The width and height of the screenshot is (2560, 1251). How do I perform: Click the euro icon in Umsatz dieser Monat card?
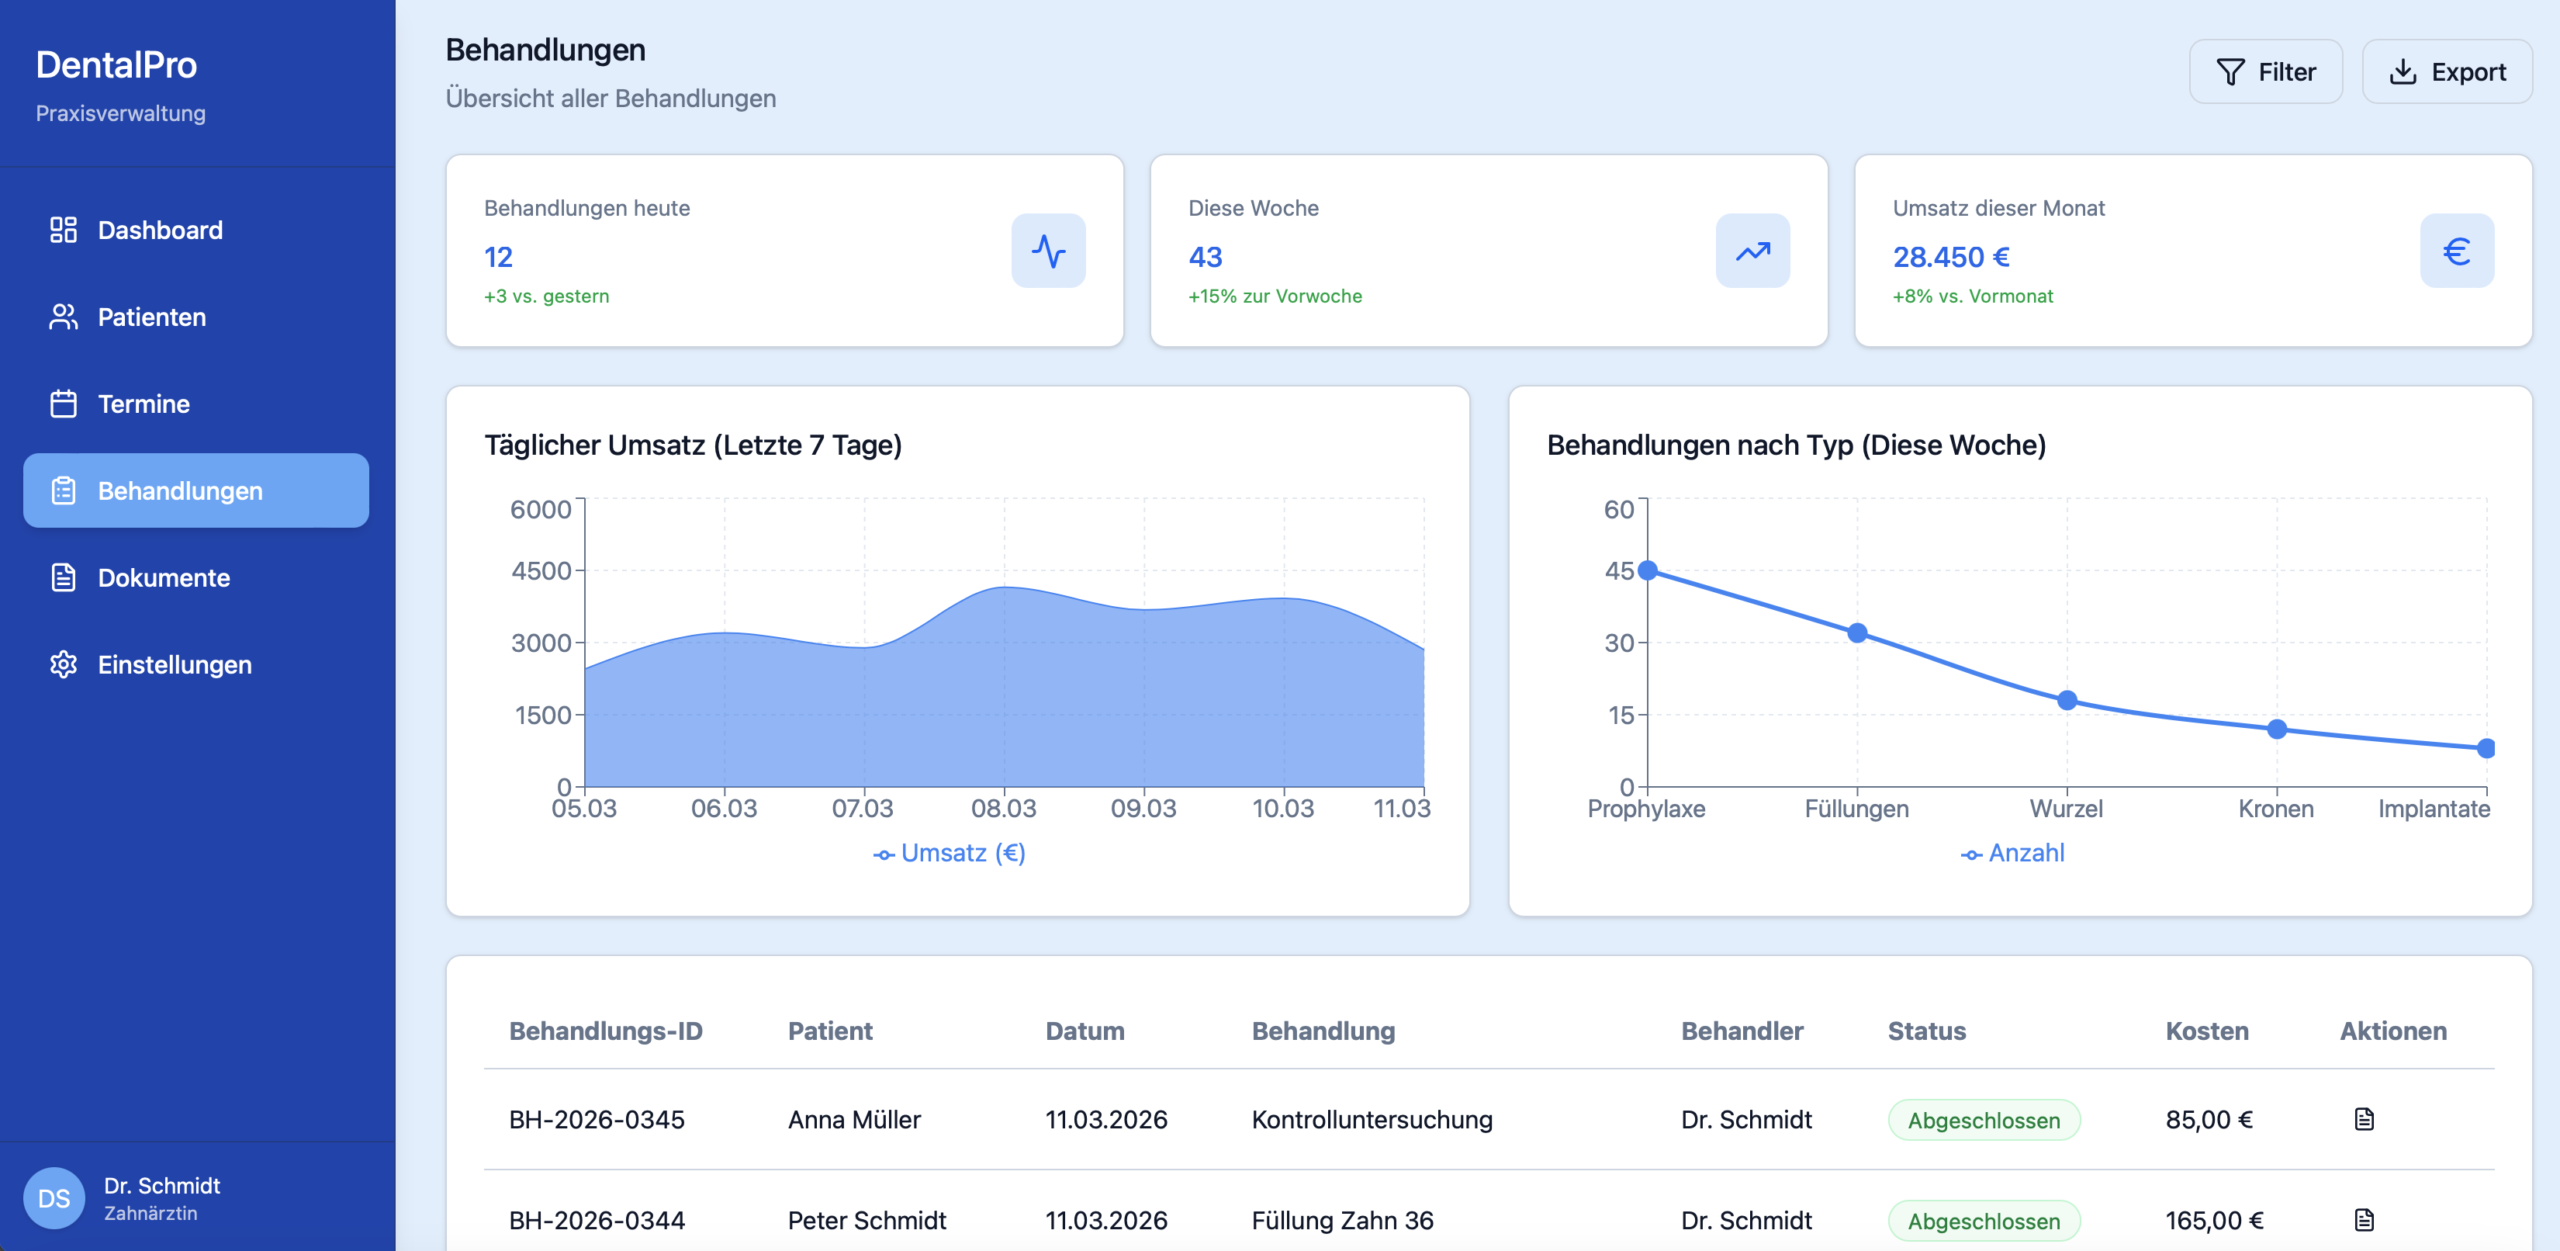(x=2456, y=250)
